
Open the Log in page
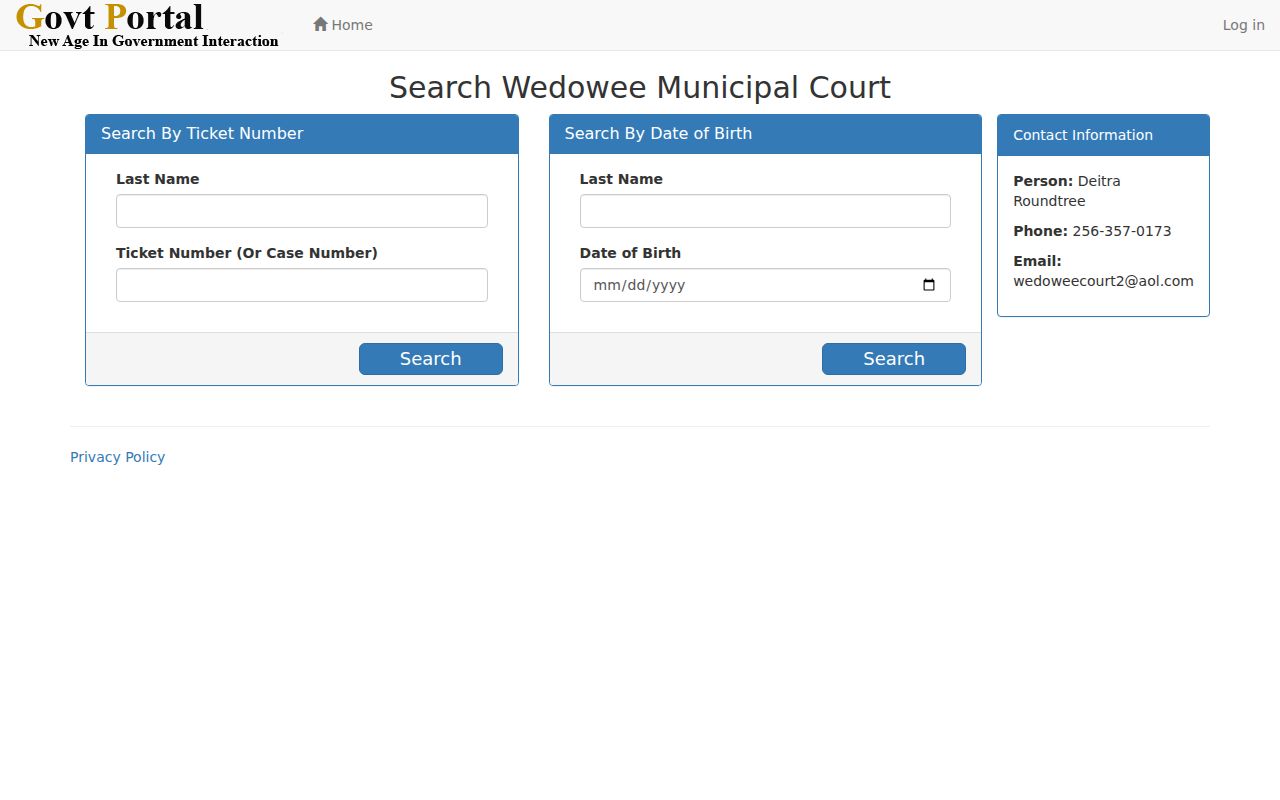click(1243, 25)
